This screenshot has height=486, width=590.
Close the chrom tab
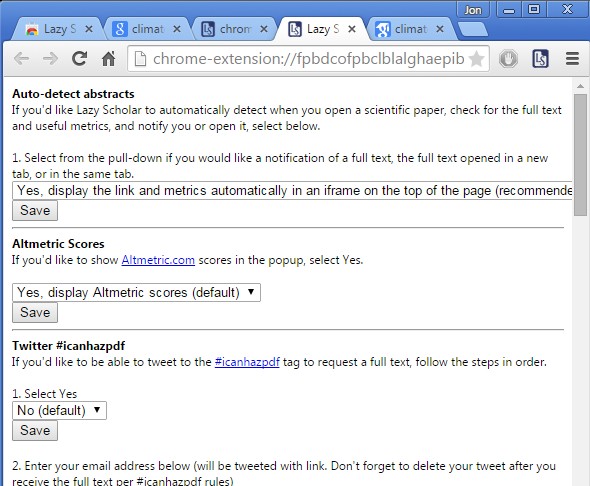click(x=264, y=29)
